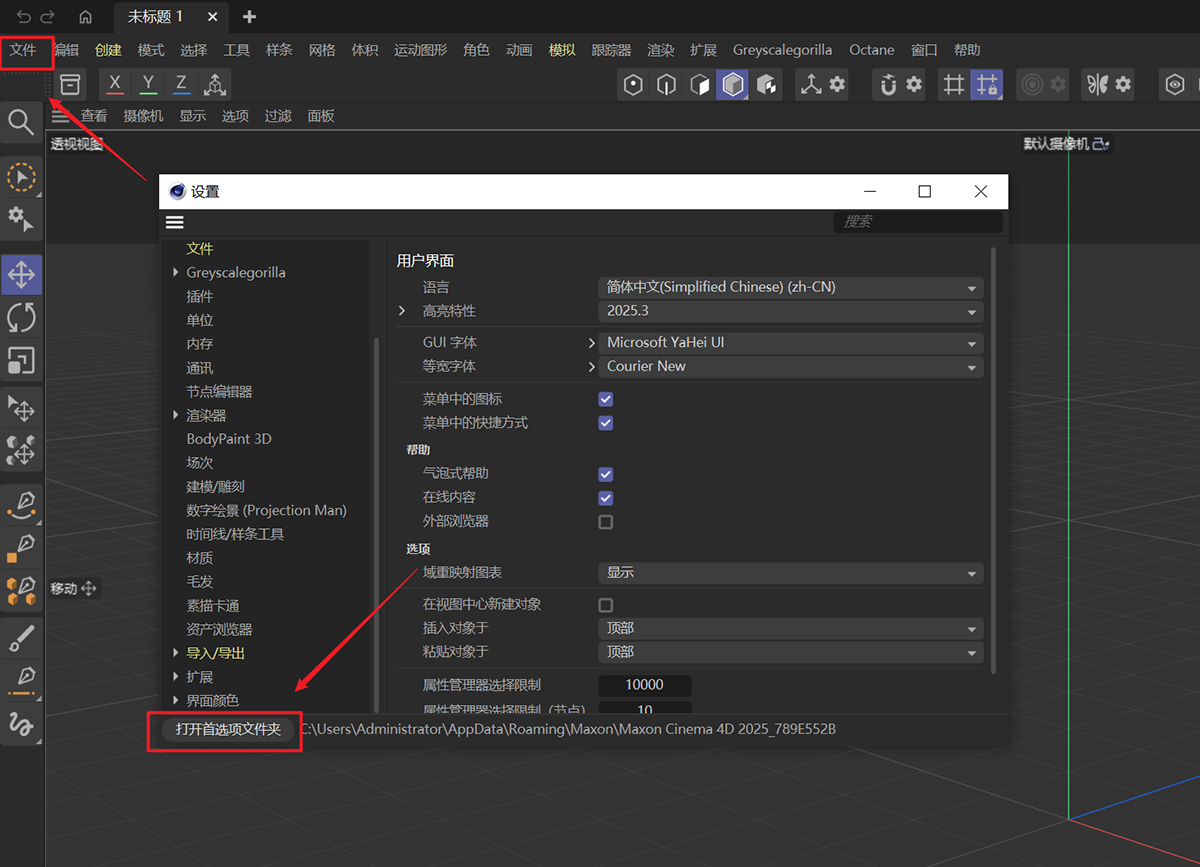Open the settings dialog hamburger menu
This screenshot has height=867, width=1200.
[x=175, y=222]
